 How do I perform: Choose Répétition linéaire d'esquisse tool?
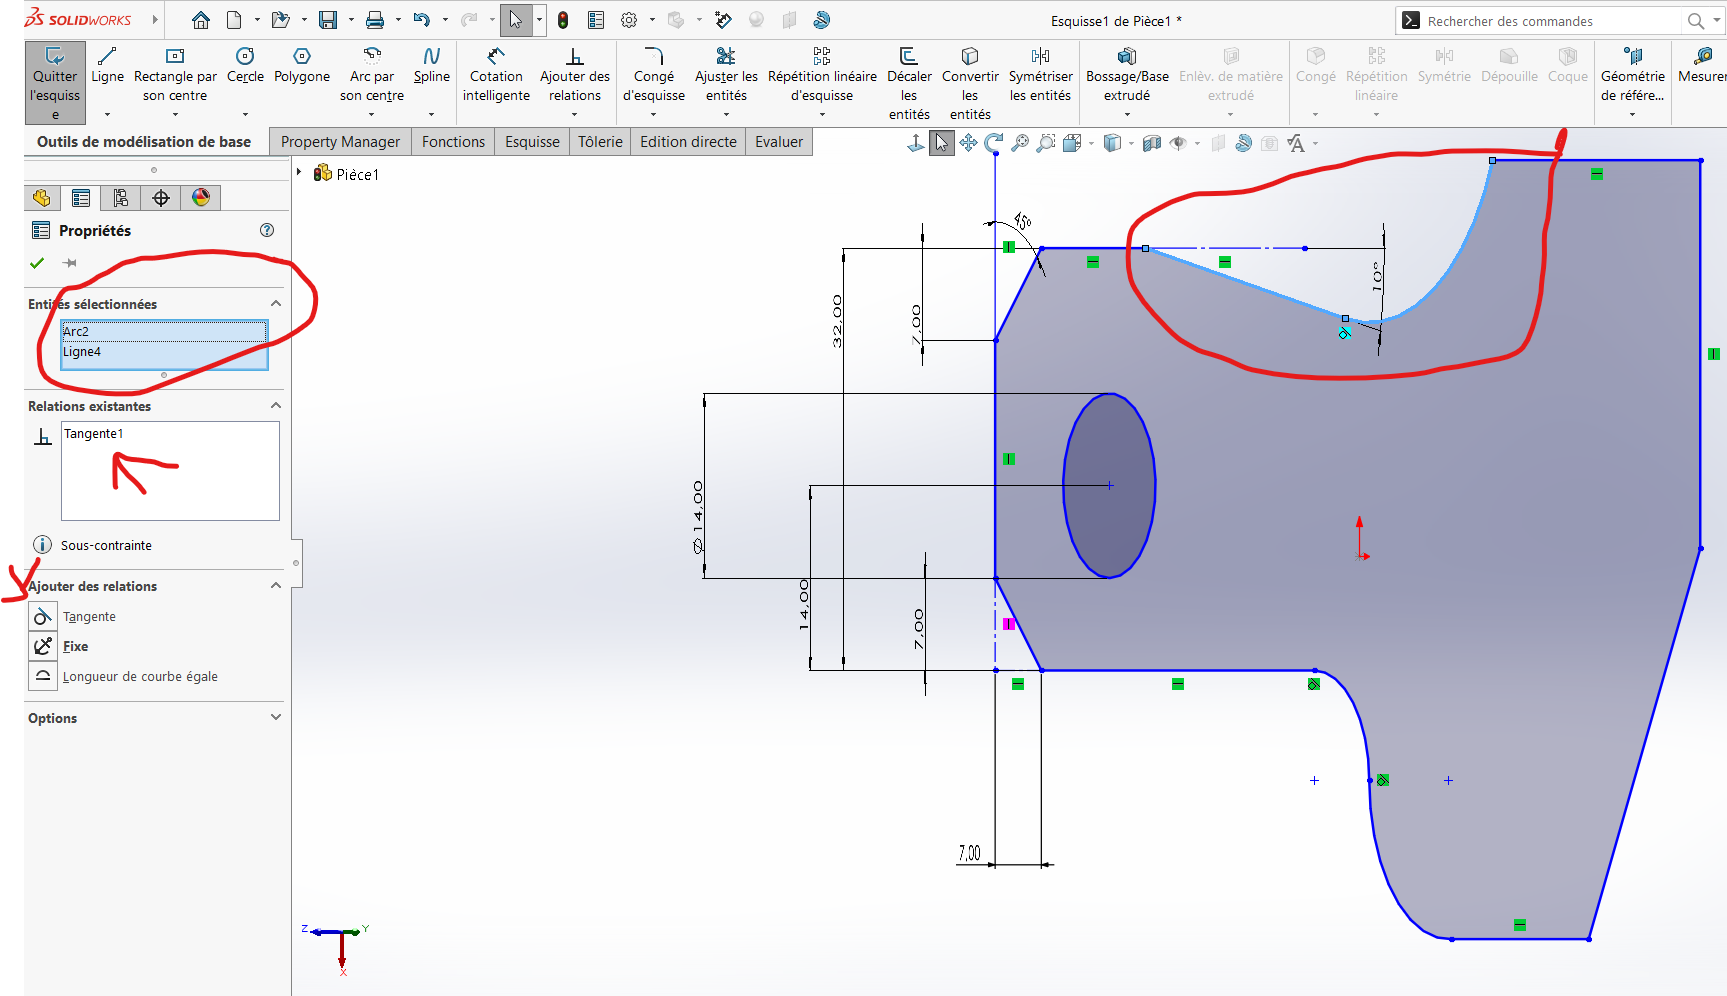click(x=822, y=75)
